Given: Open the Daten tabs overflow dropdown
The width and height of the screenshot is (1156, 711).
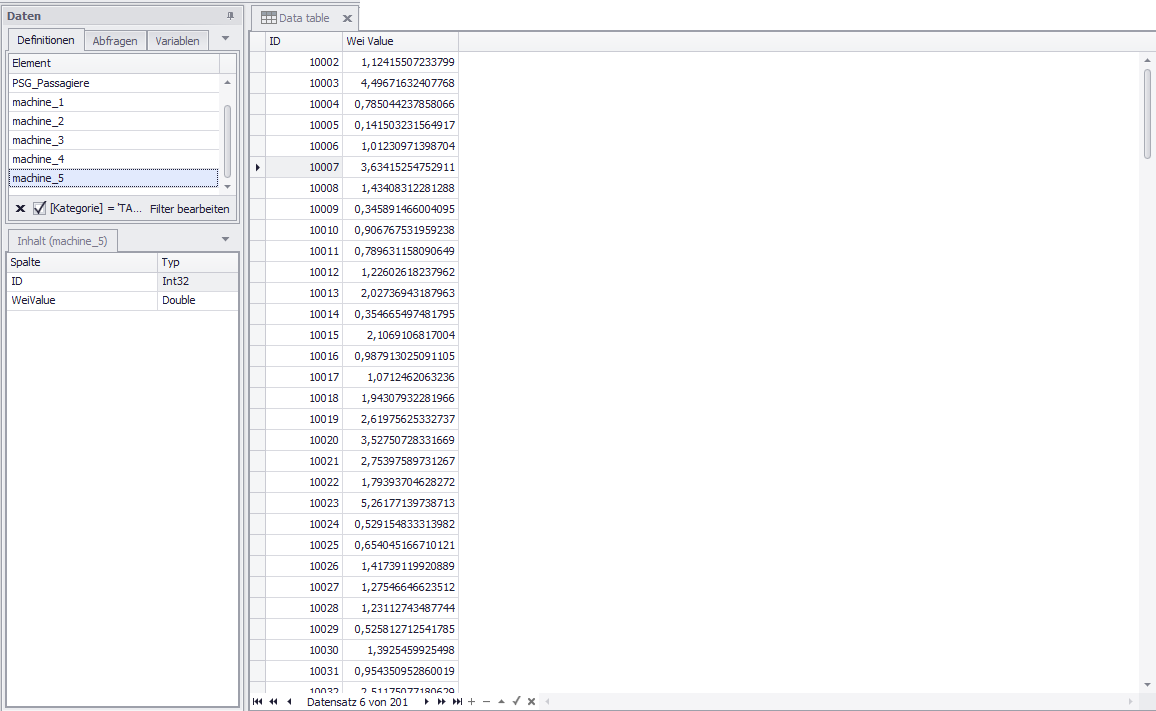Looking at the screenshot, I should [225, 39].
